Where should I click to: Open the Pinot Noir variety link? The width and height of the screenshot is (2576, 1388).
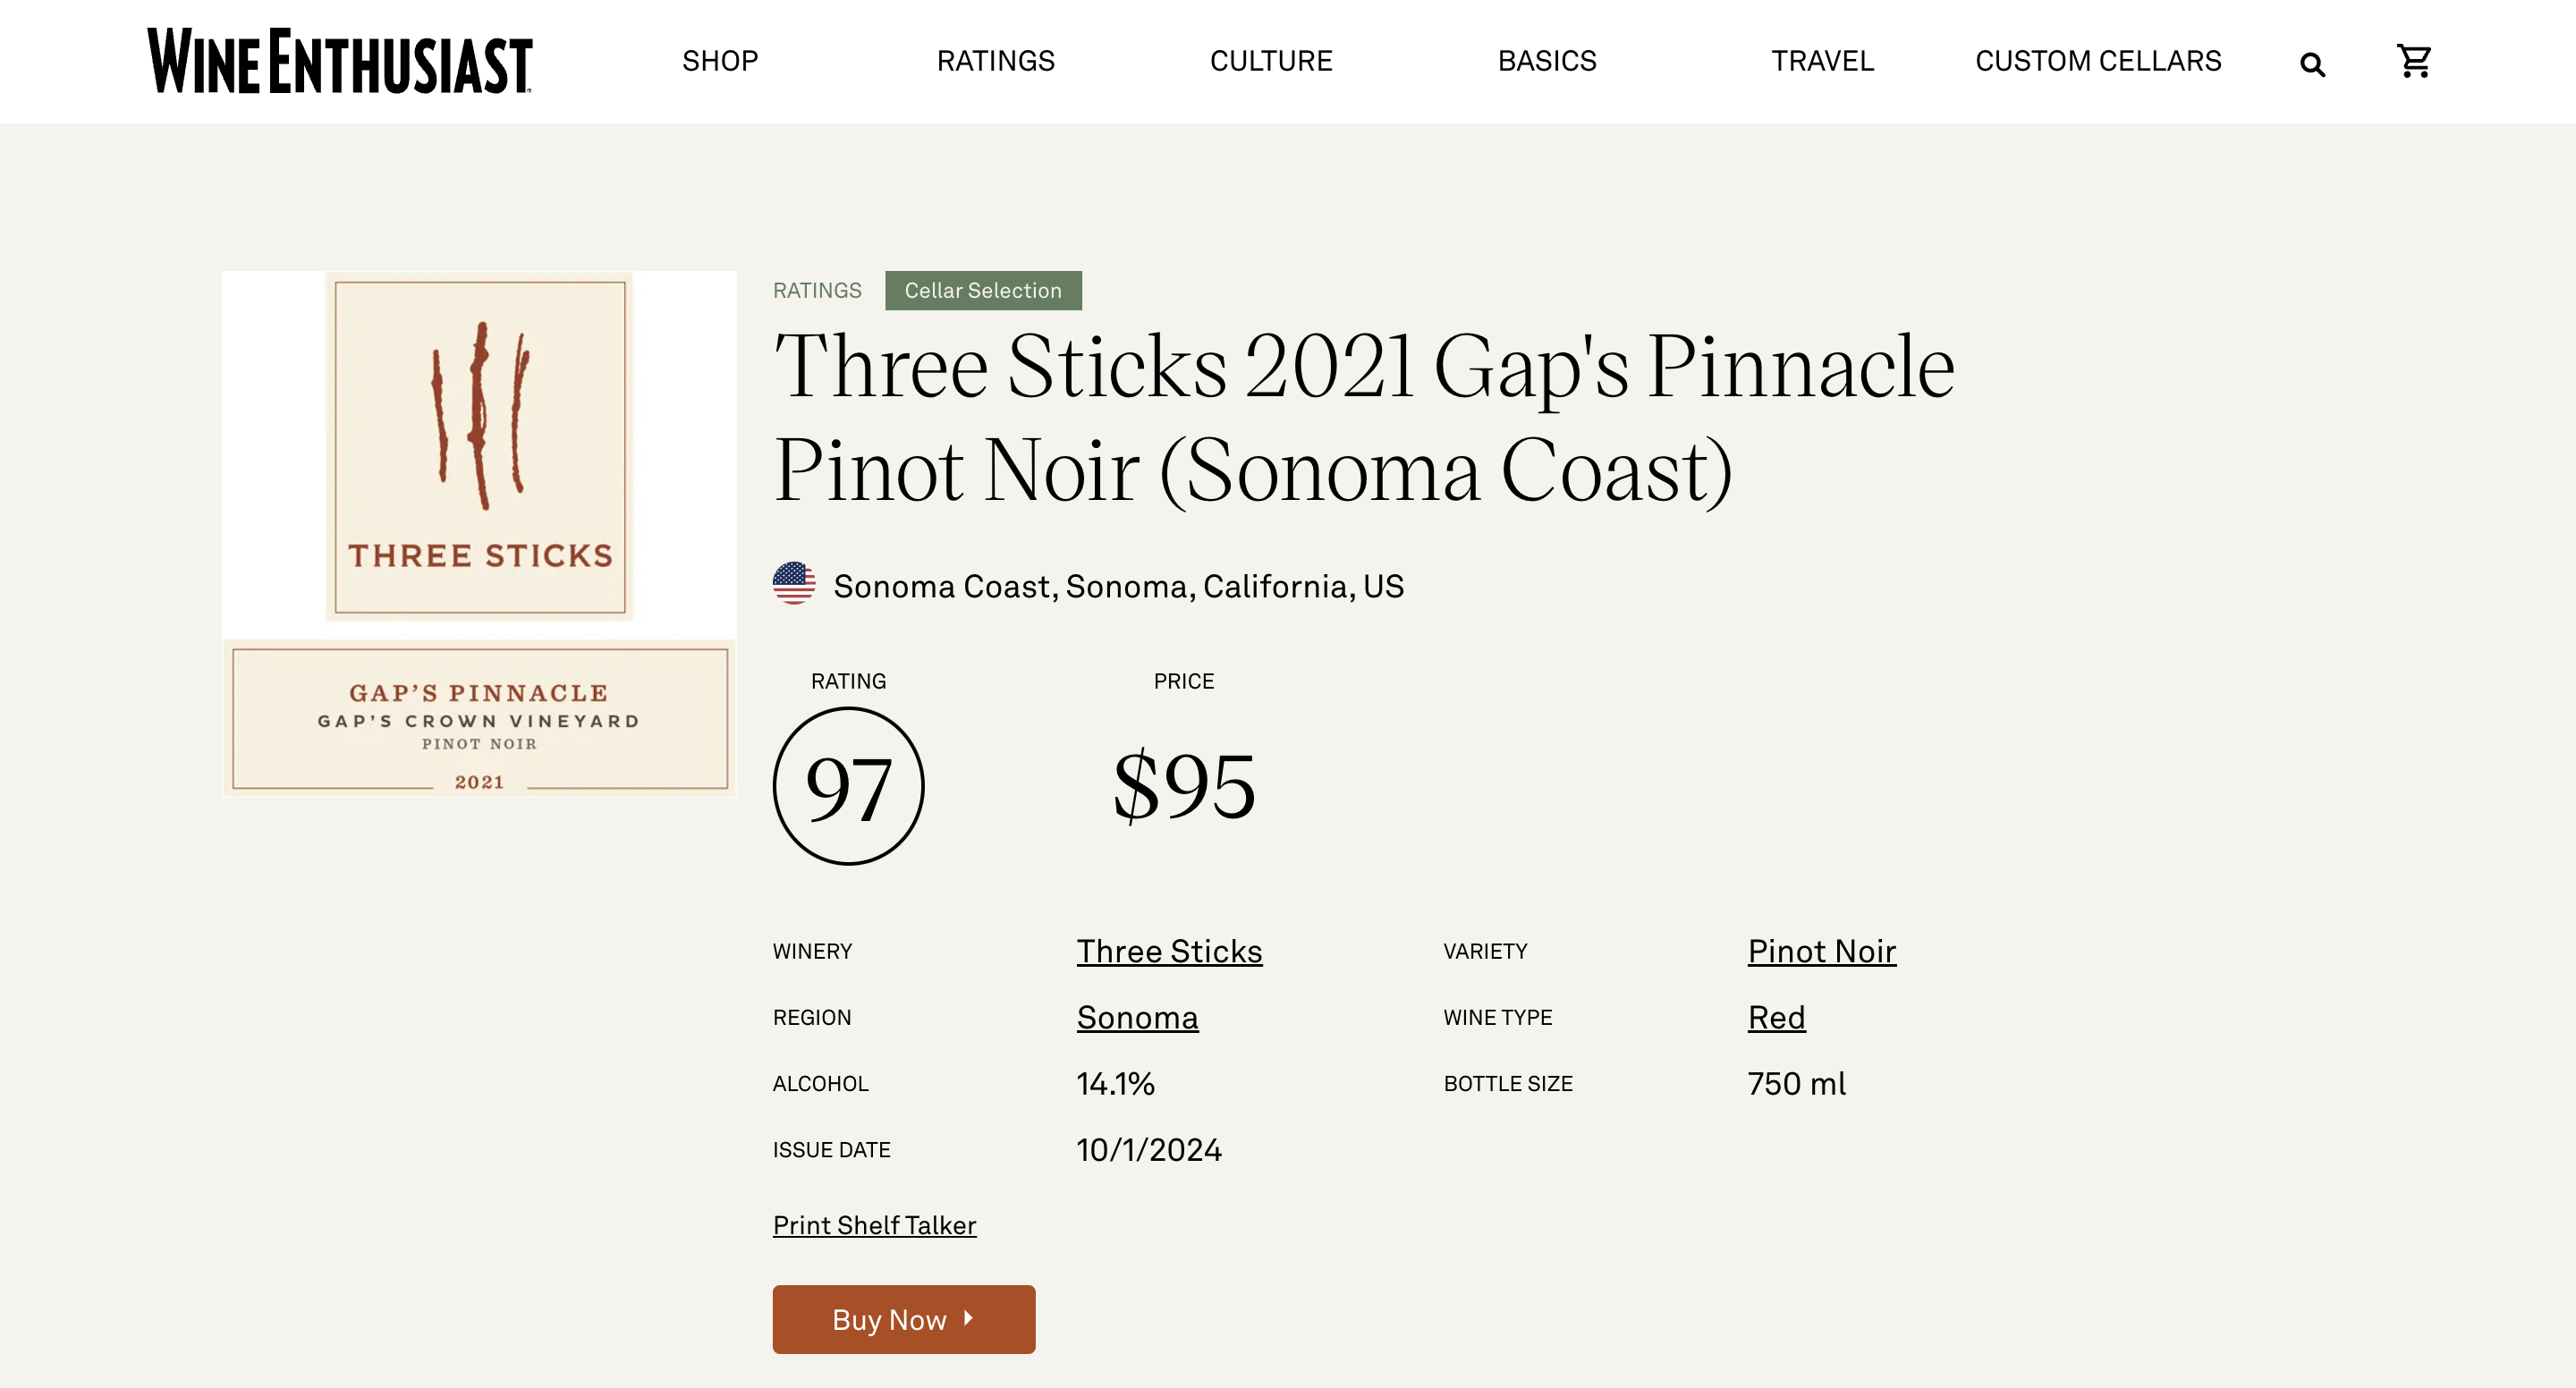coord(1821,951)
